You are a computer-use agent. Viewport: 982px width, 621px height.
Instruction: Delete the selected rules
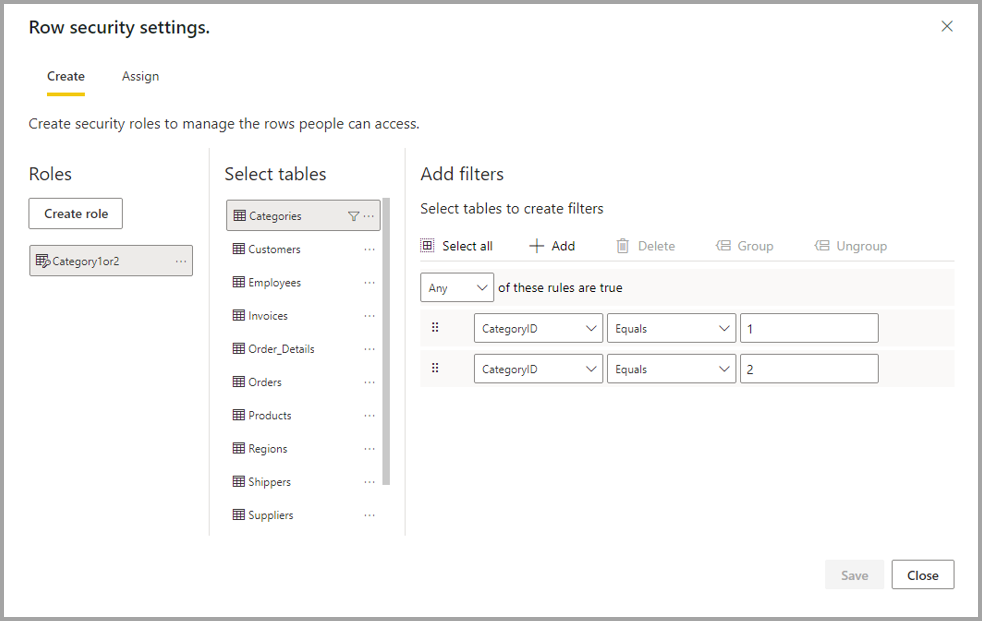[x=646, y=246]
